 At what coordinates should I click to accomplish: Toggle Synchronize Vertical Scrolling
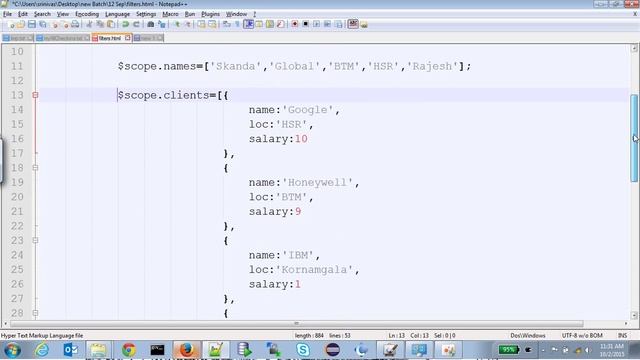point(202,24)
